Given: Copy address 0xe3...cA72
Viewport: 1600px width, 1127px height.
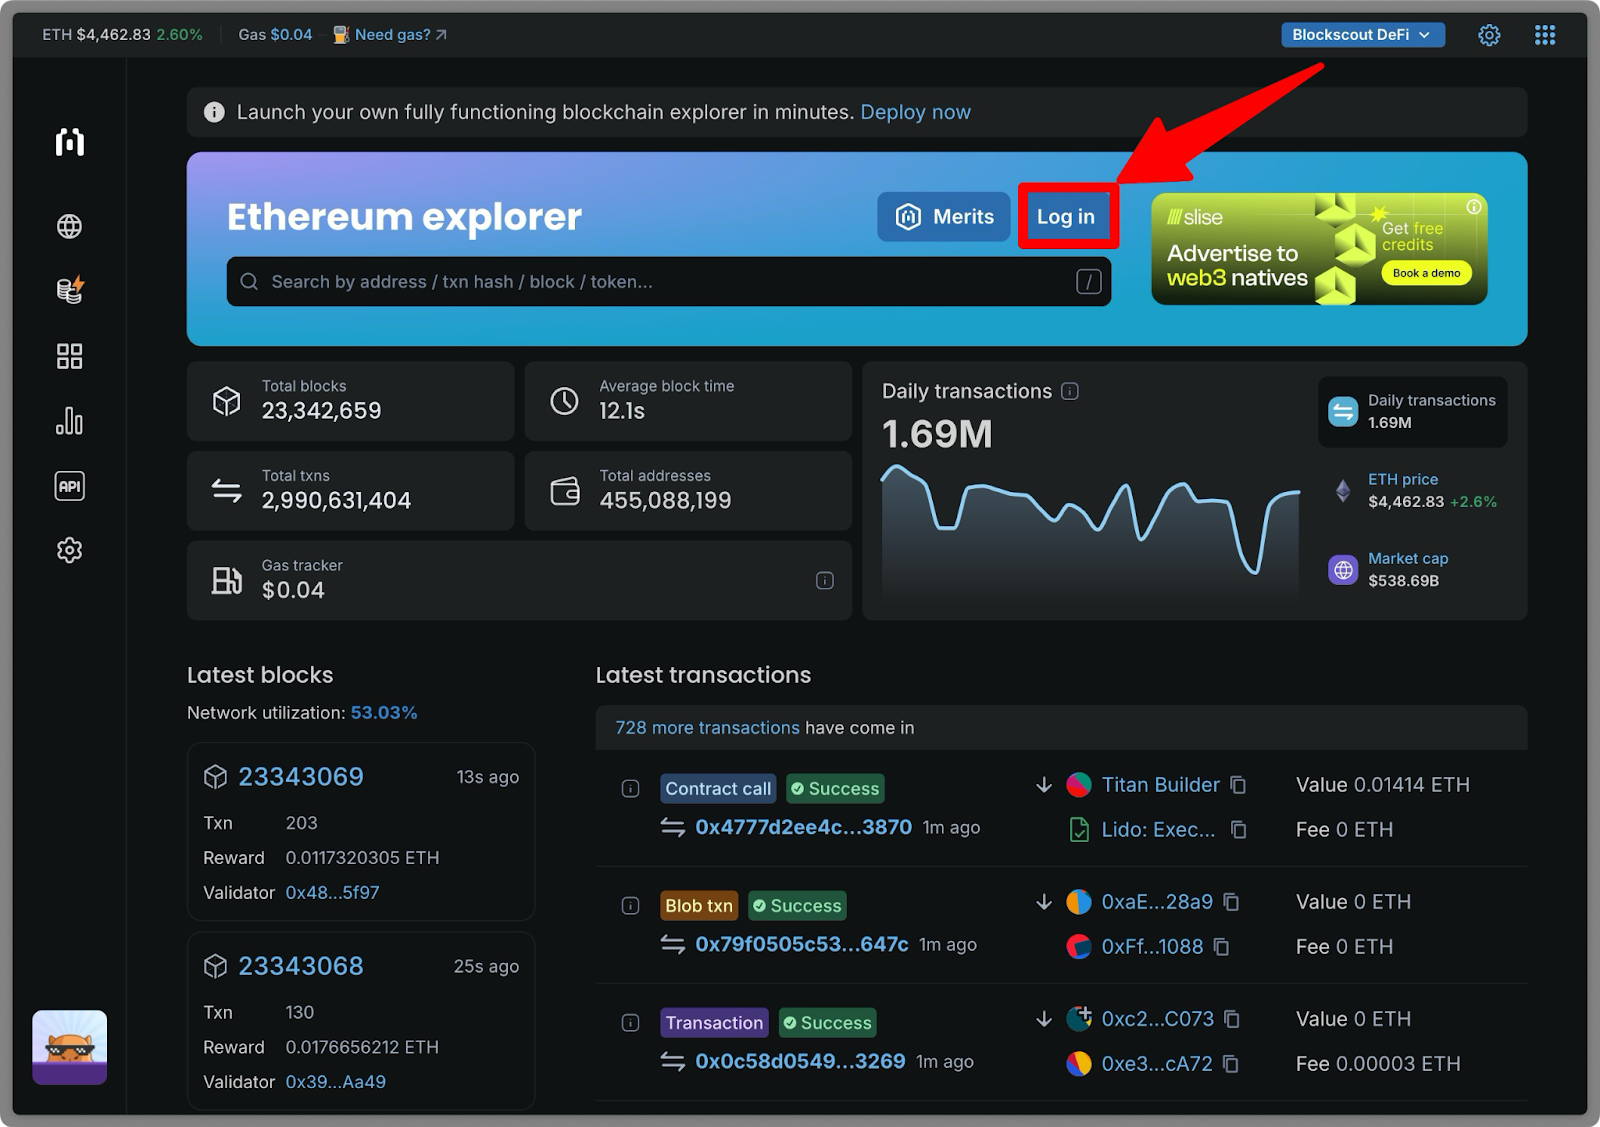Looking at the screenshot, I should coord(1231,1064).
